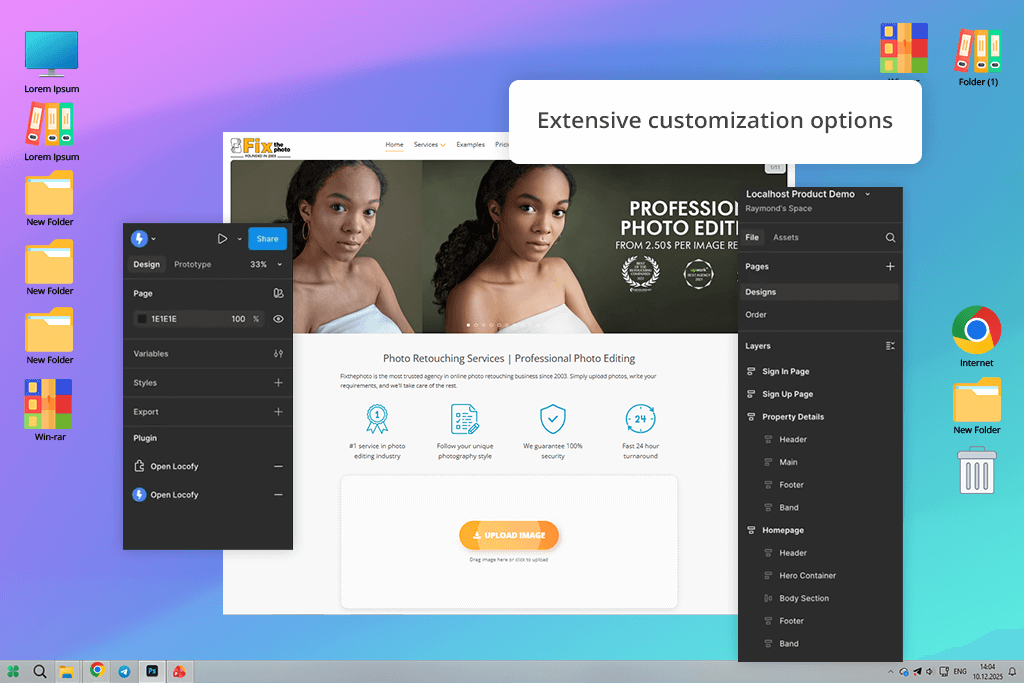Click the icon beside the Page heading
The image size is (1024, 683).
tap(278, 293)
